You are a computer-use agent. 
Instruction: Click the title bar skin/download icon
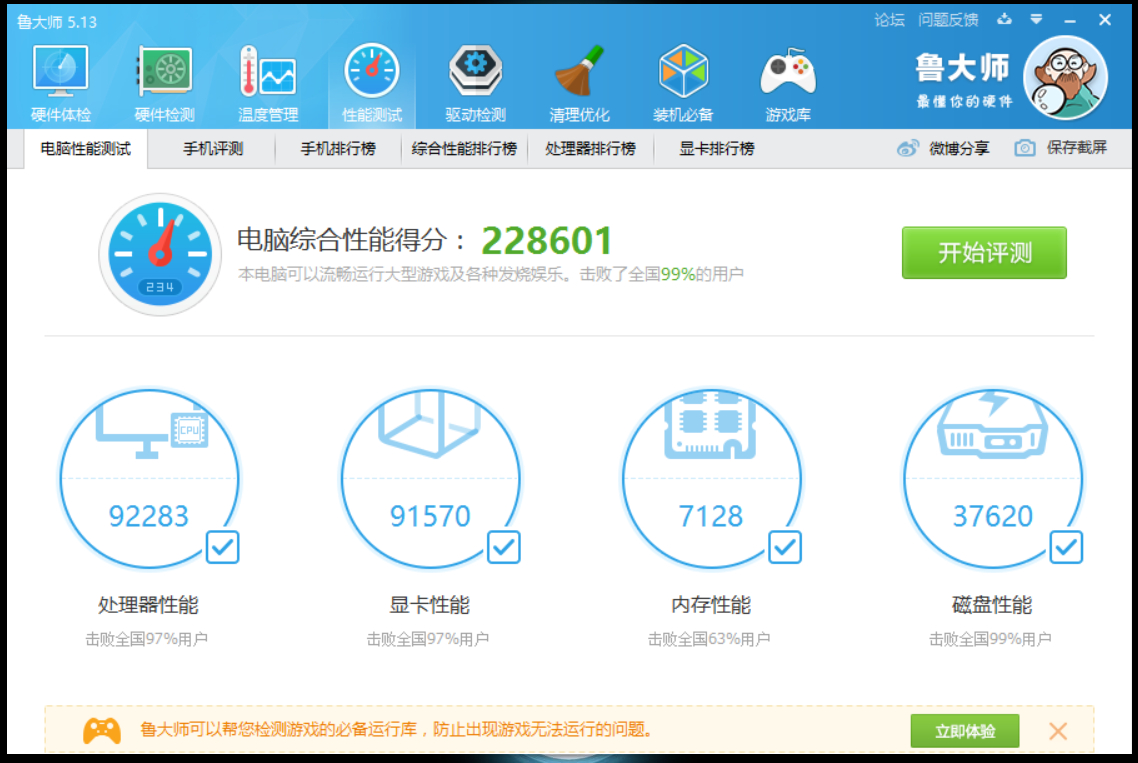point(1004,20)
